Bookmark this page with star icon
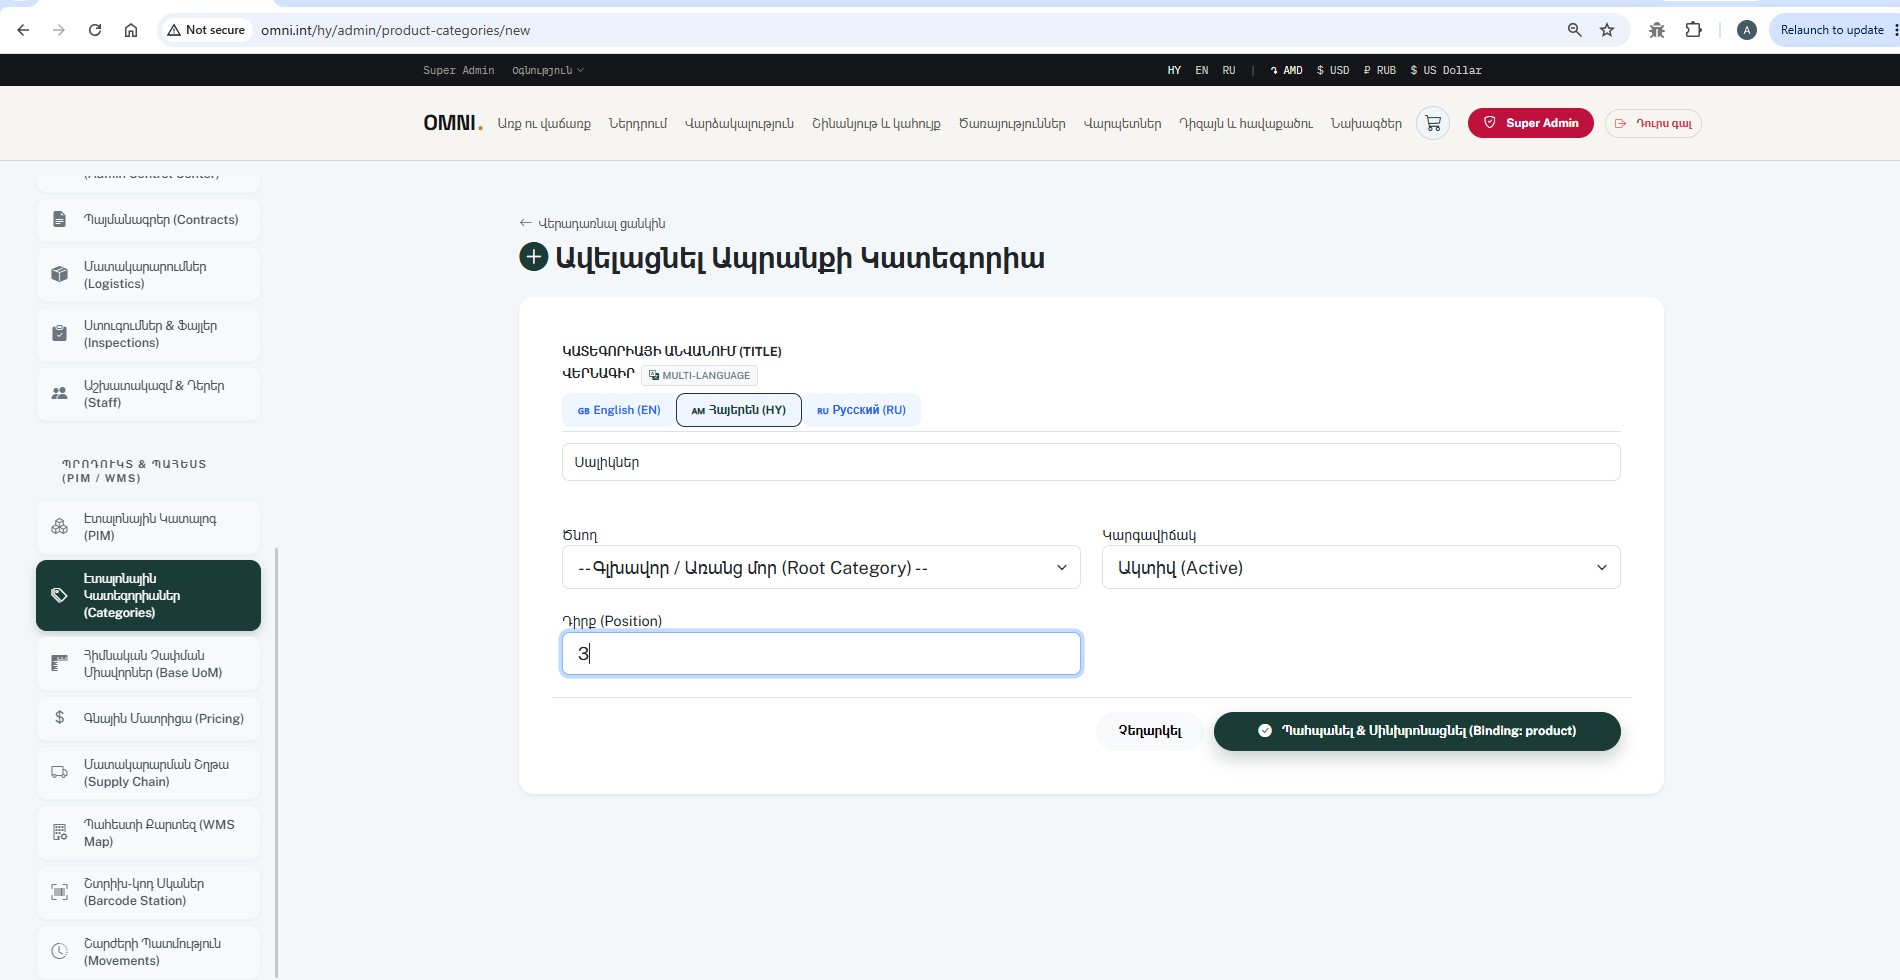Screen dimensions: 1900x980 point(1607,30)
